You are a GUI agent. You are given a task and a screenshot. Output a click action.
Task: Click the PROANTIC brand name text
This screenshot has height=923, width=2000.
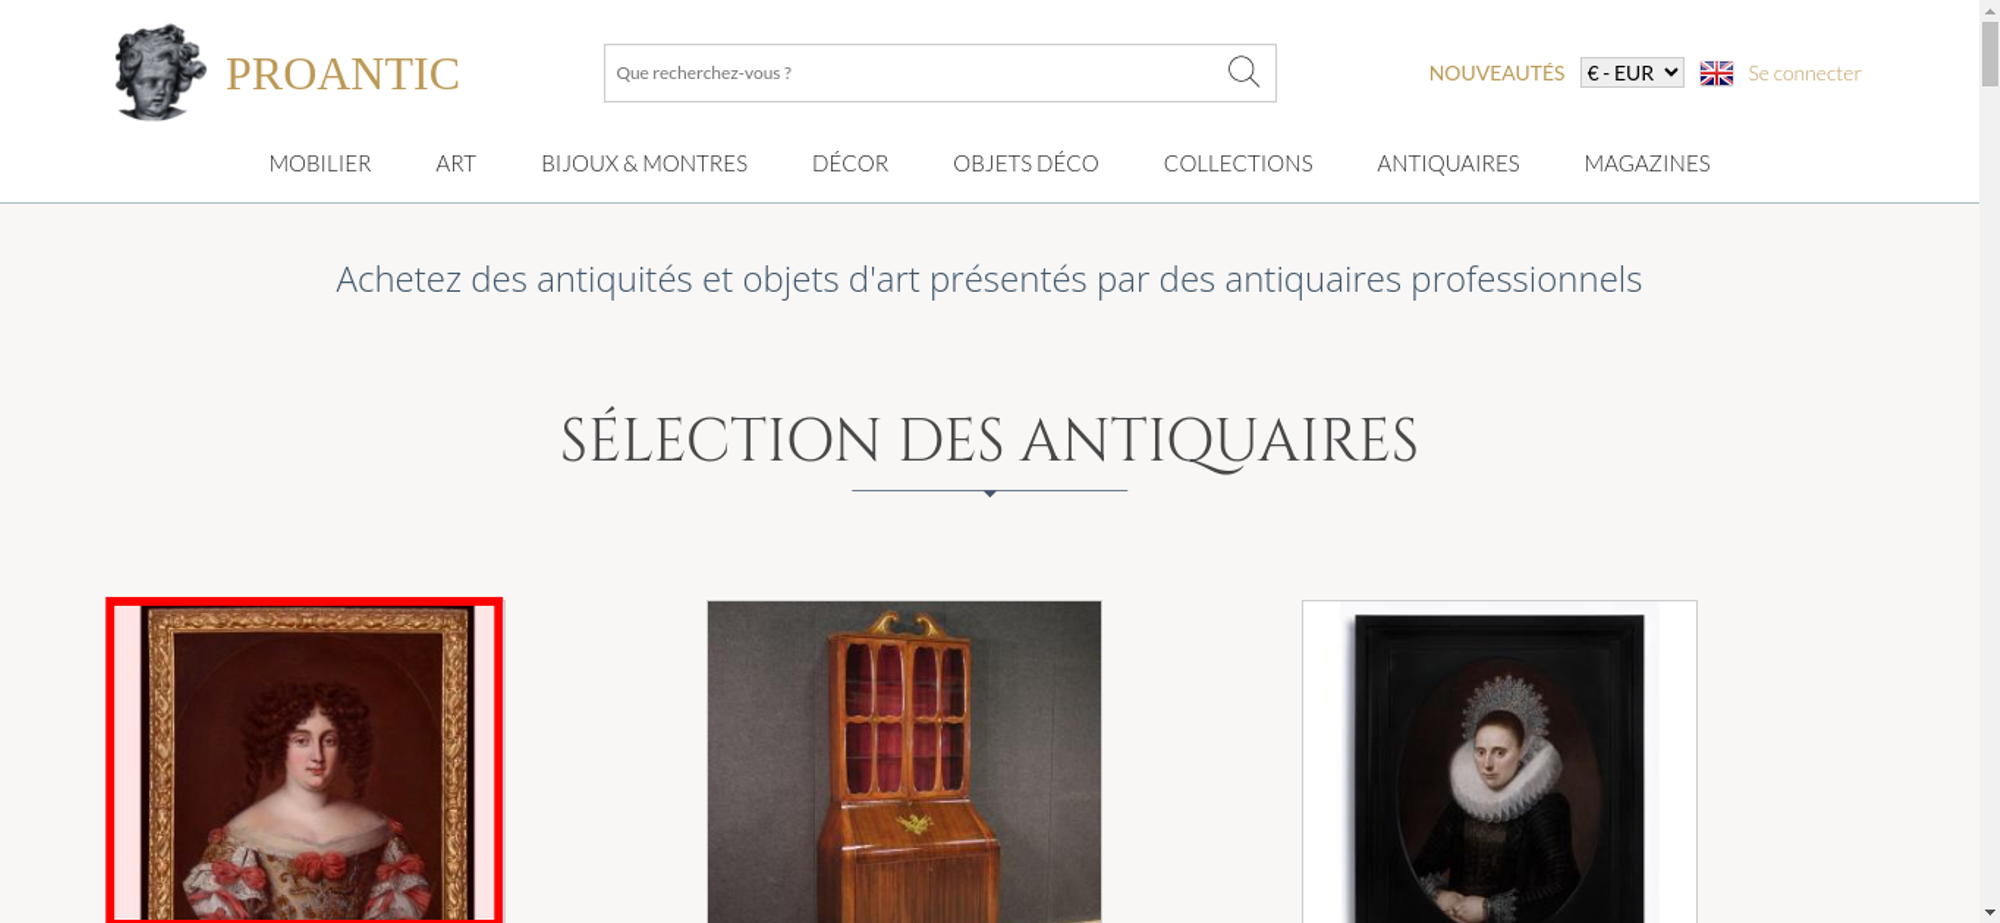click(343, 74)
